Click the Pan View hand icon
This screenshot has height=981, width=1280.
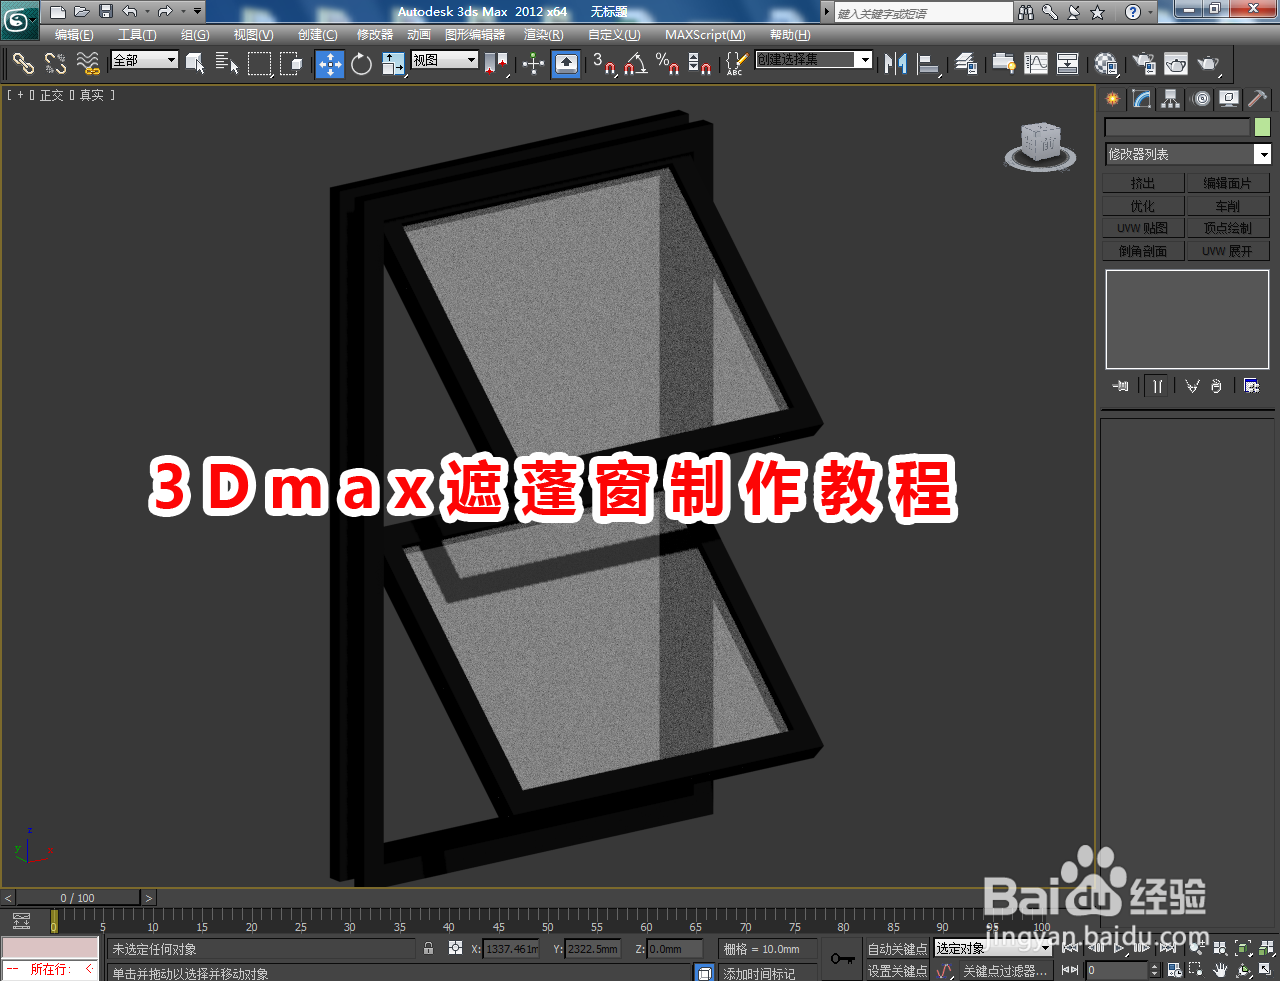coord(1220,970)
